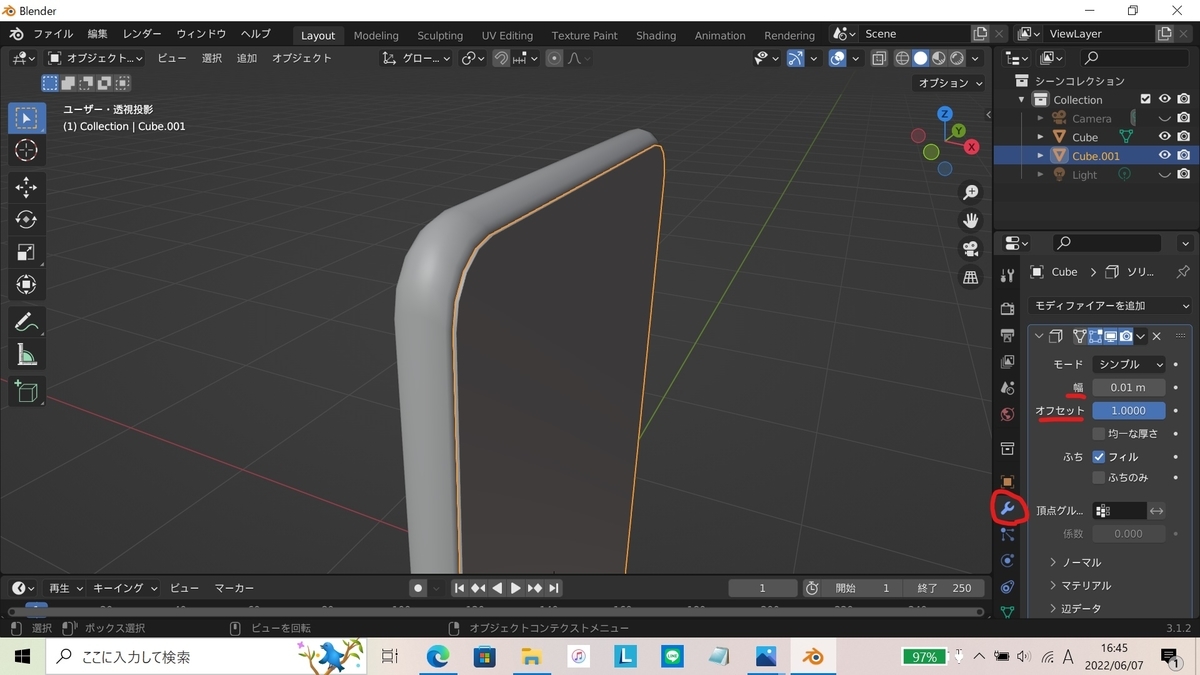Select the Transform tool

point(27,285)
